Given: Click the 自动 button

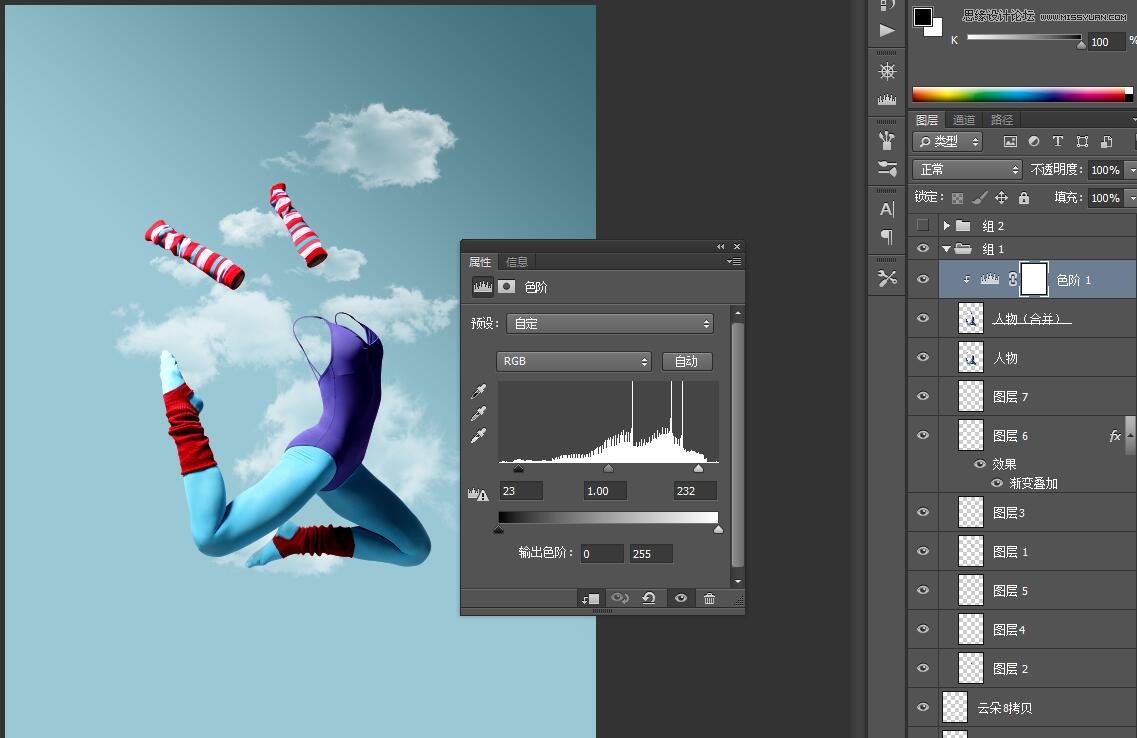Looking at the screenshot, I should click(686, 361).
